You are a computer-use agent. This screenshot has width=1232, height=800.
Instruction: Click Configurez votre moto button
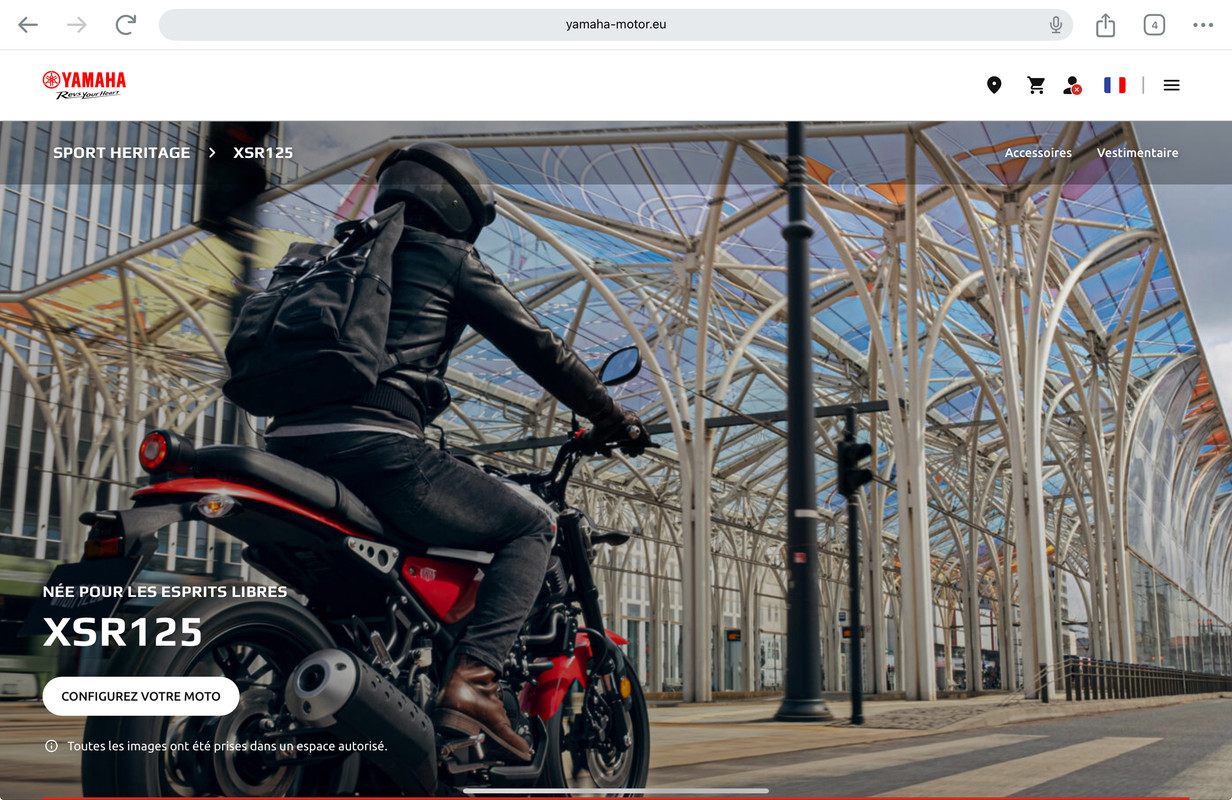click(141, 696)
